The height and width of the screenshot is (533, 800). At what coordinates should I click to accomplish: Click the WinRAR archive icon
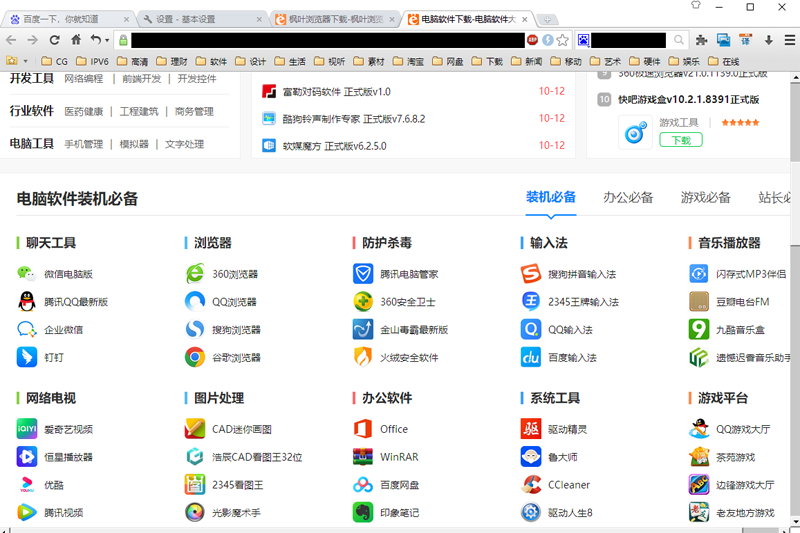(362, 456)
